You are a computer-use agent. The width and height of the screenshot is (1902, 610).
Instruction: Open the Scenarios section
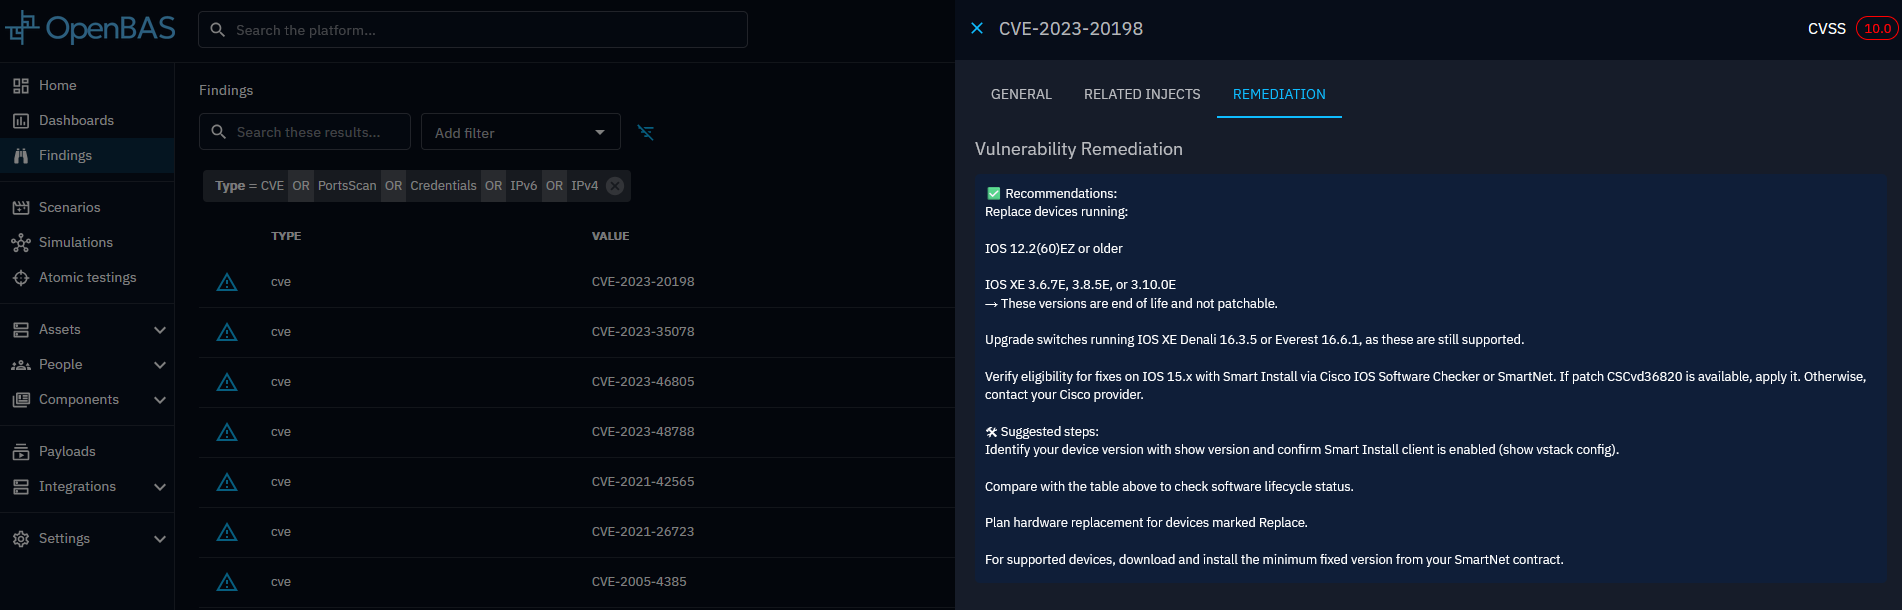pos(69,208)
